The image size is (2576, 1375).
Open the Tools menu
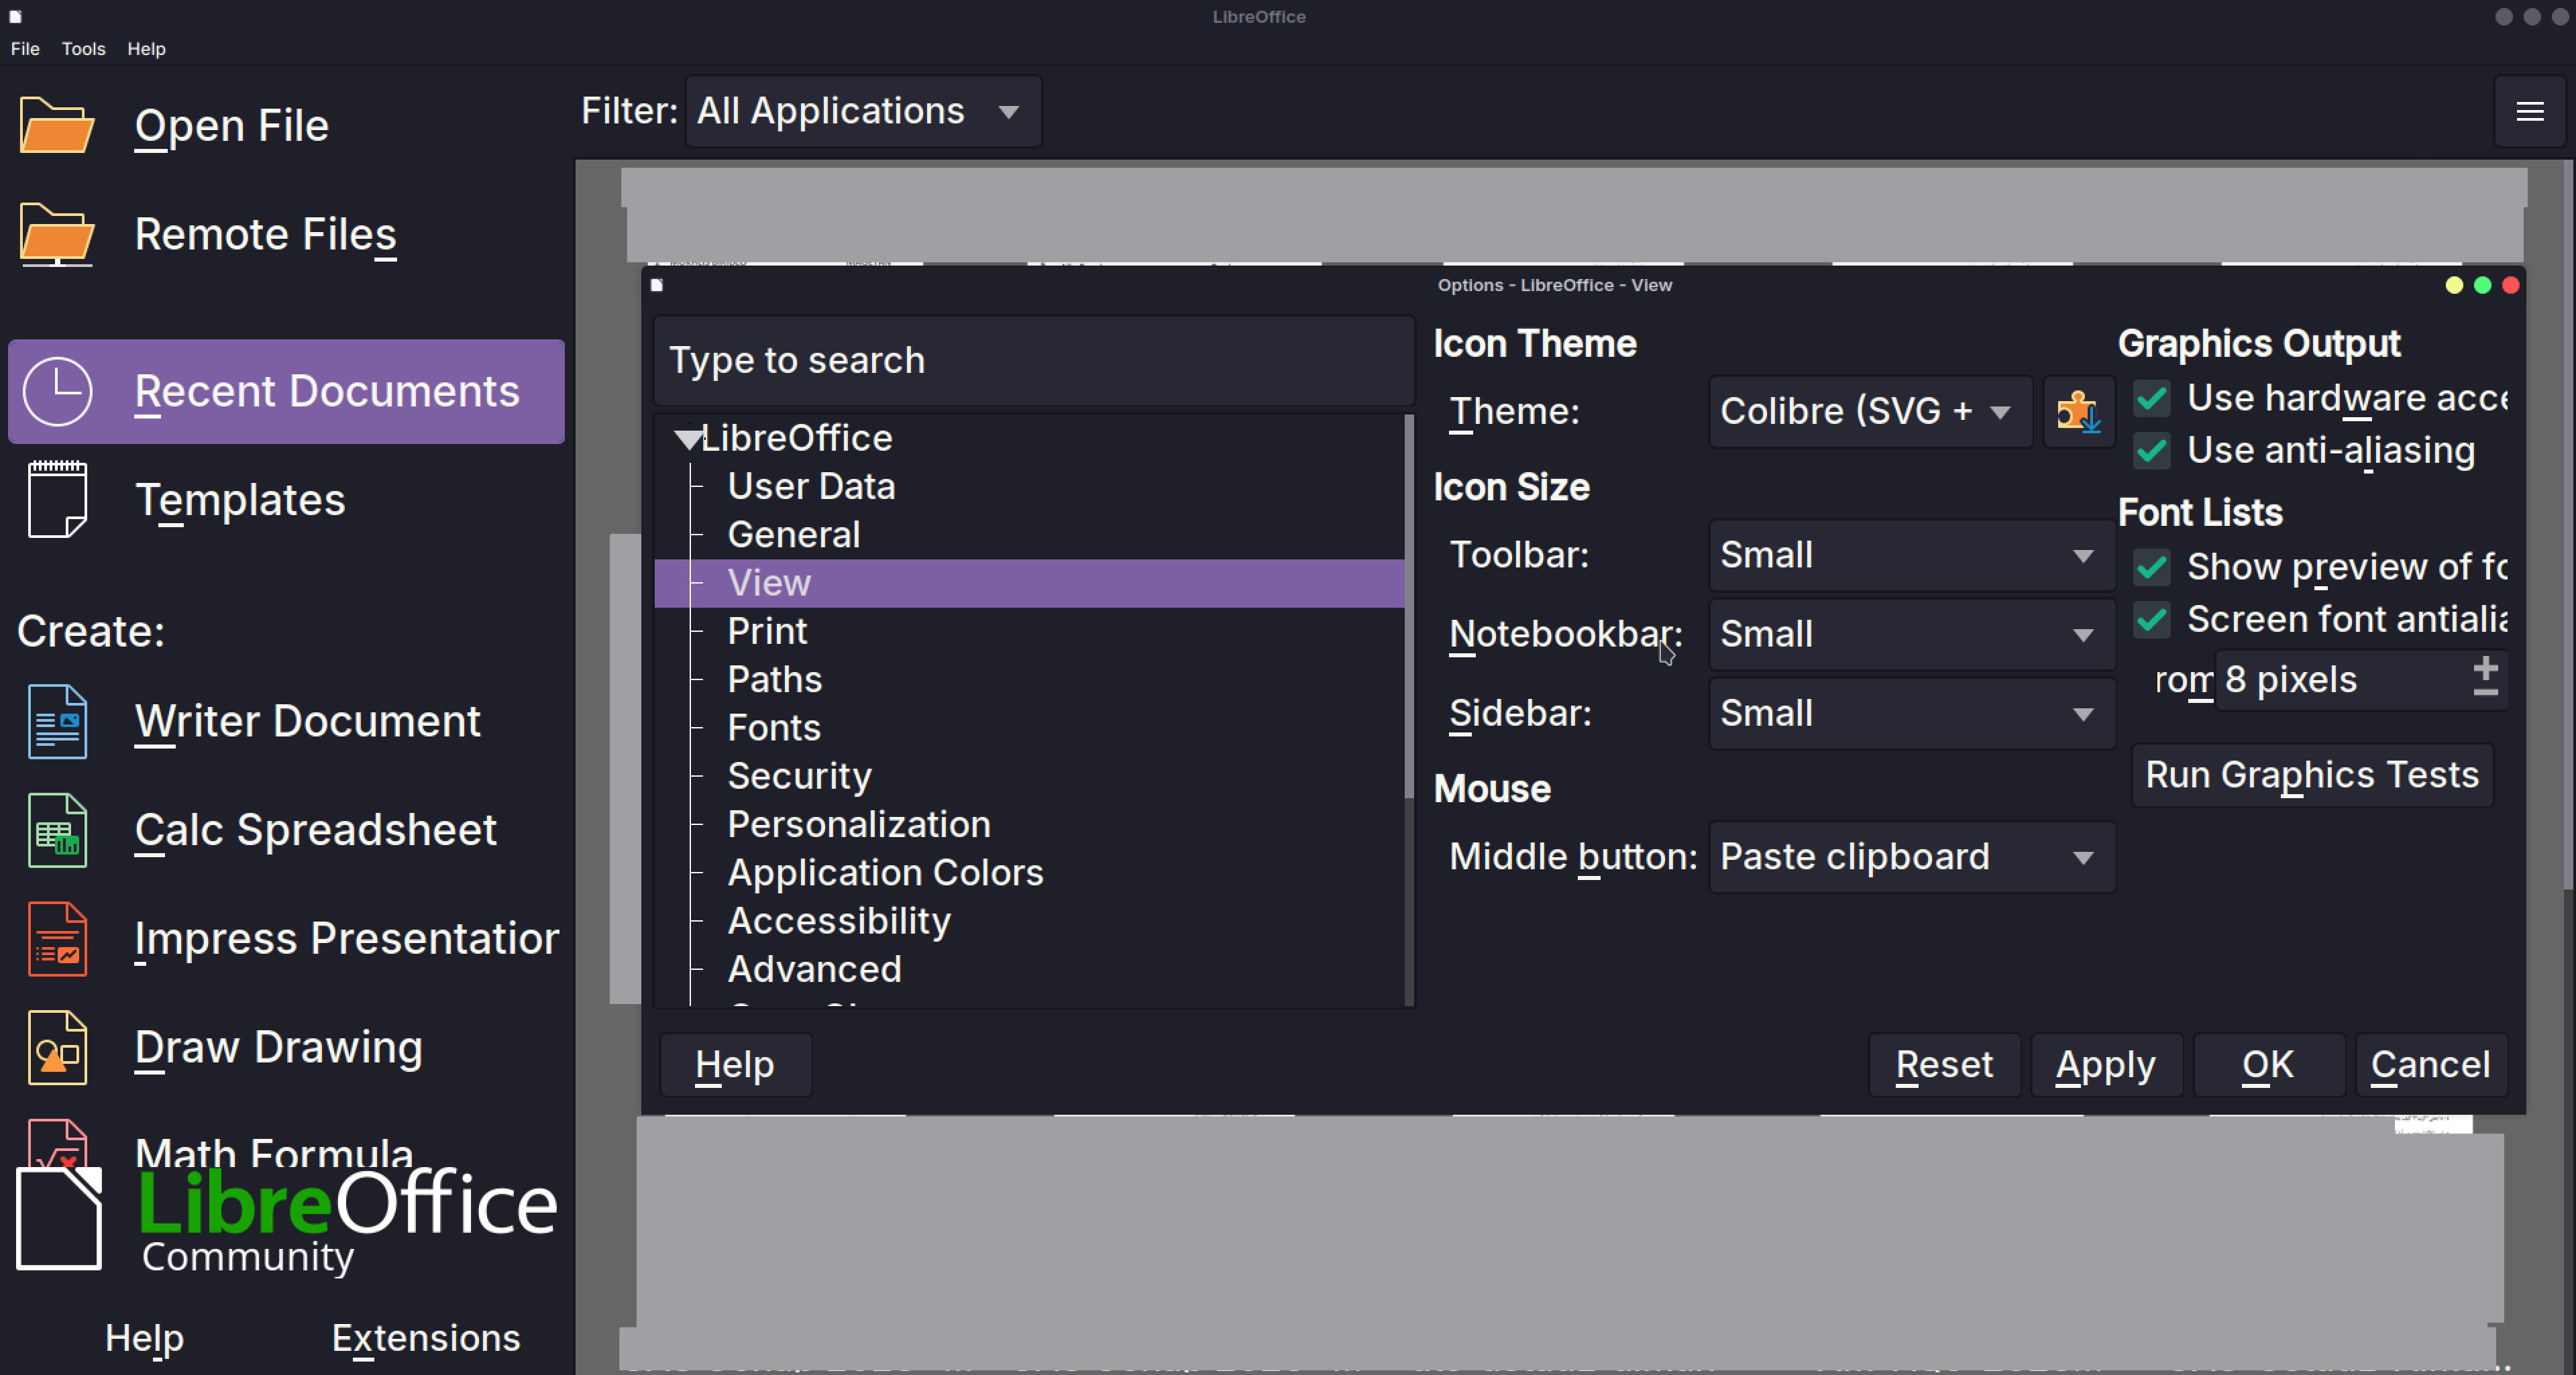[83, 49]
